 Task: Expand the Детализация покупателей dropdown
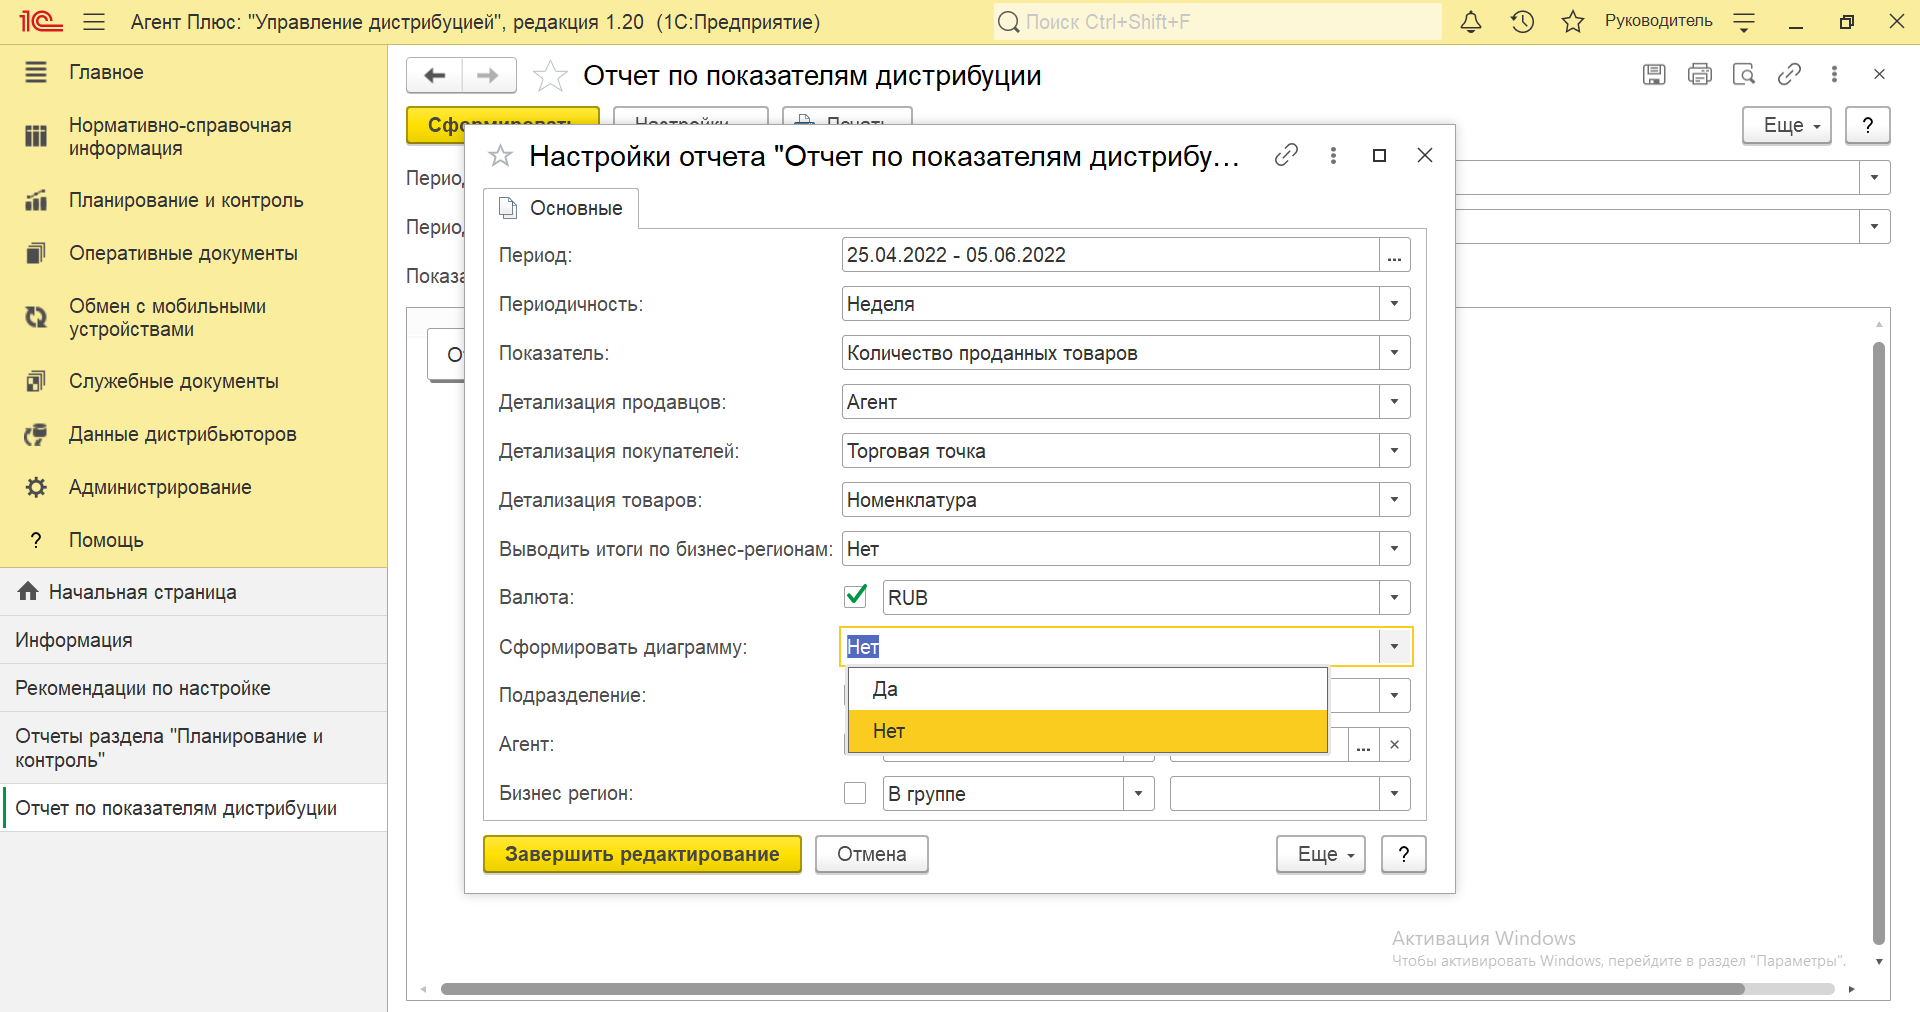point(1394,451)
